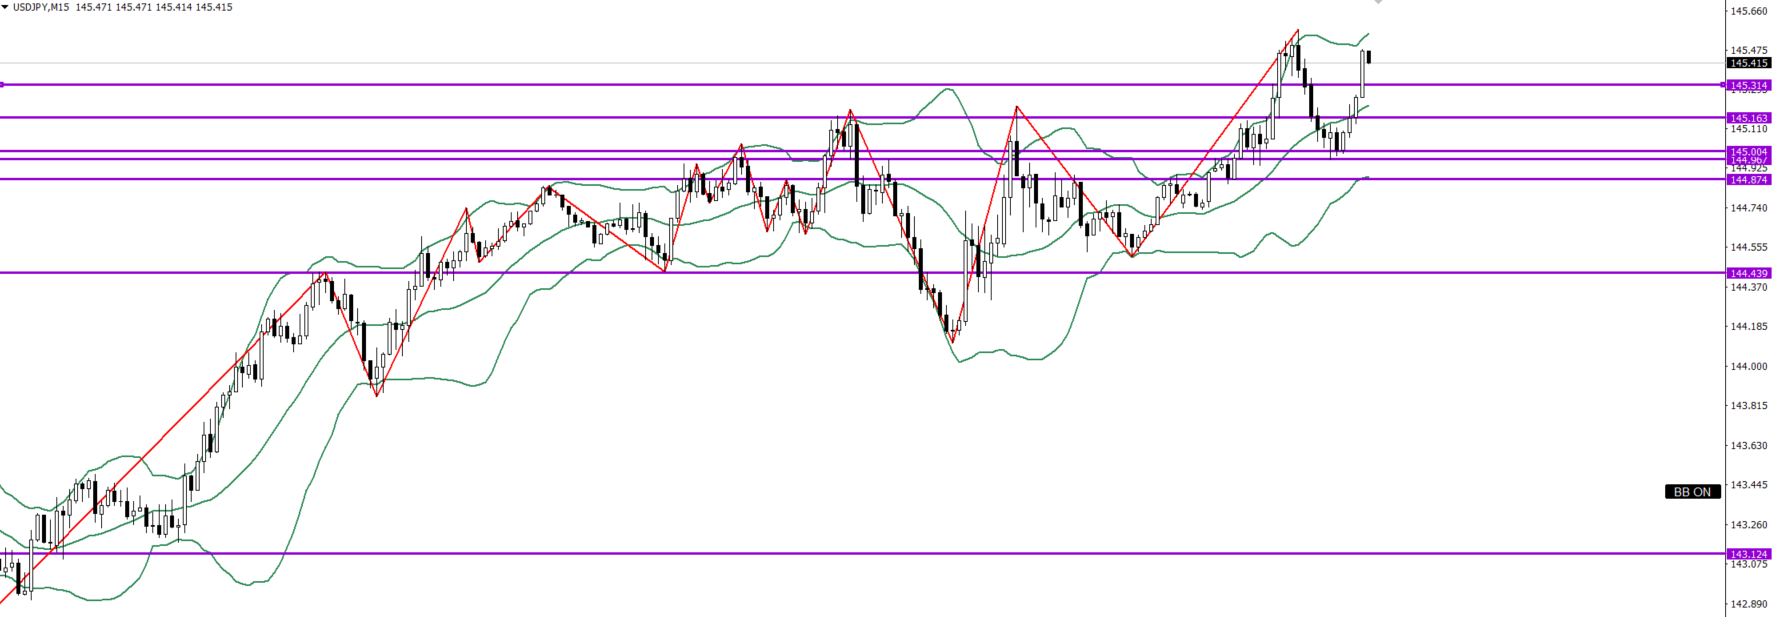1772x617 pixels.
Task: Select the 145.004 purple level label
Action: [1749, 151]
